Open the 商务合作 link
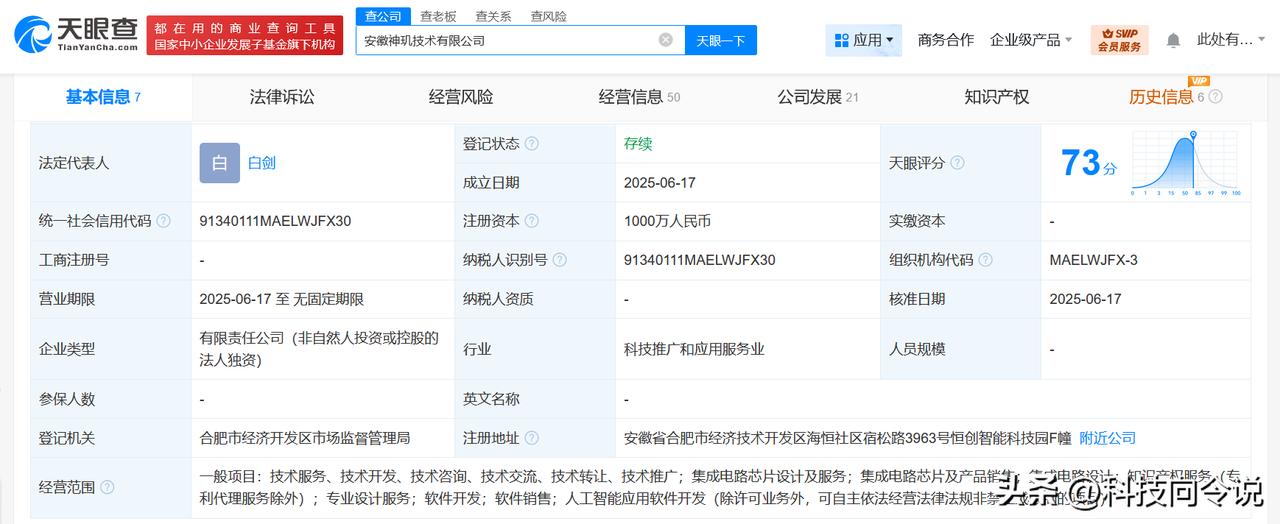 [x=945, y=40]
